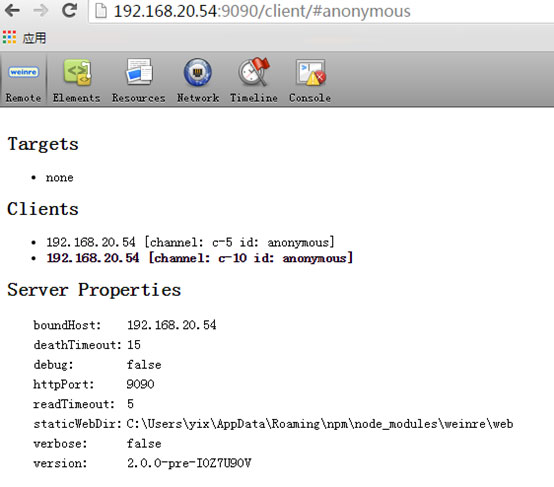554x487 pixels.
Task: Select the client with channel c-5
Action: [x=190, y=242]
